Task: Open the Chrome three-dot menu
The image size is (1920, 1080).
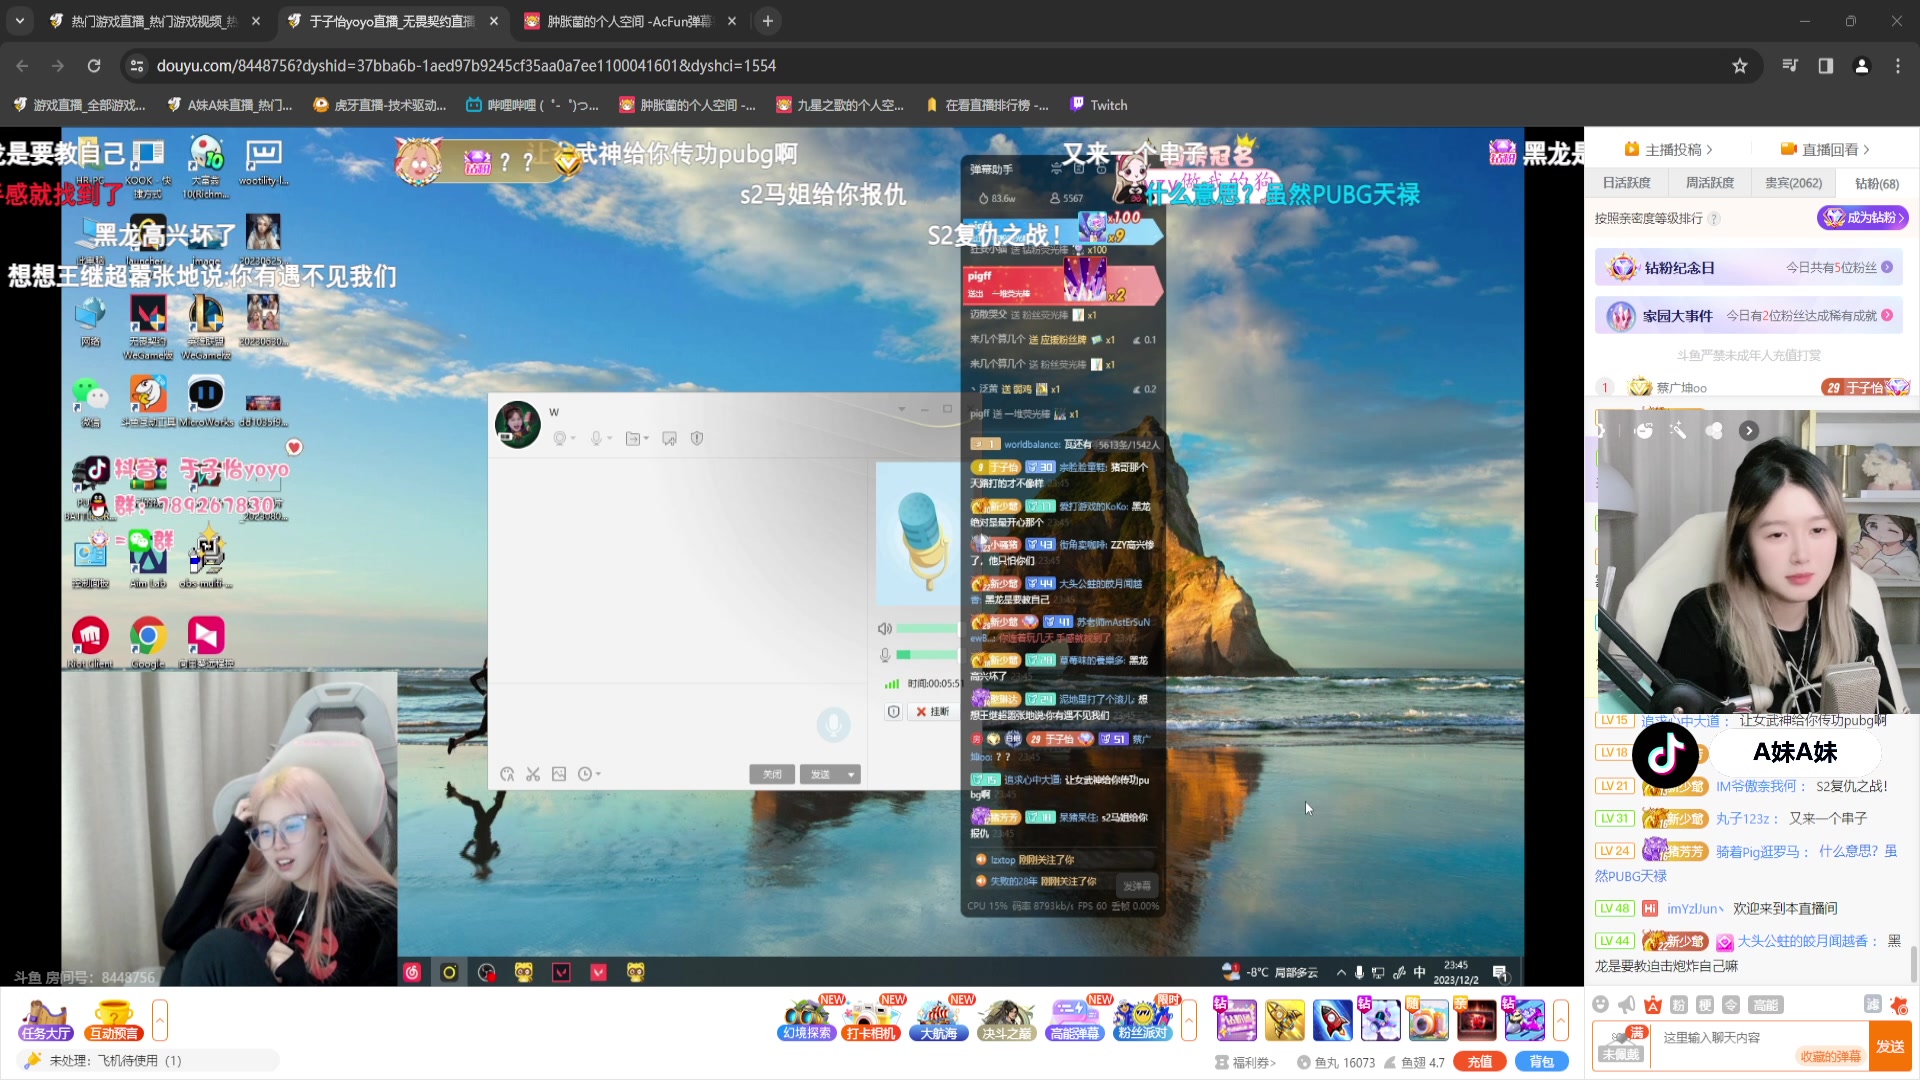Action: (1898, 66)
